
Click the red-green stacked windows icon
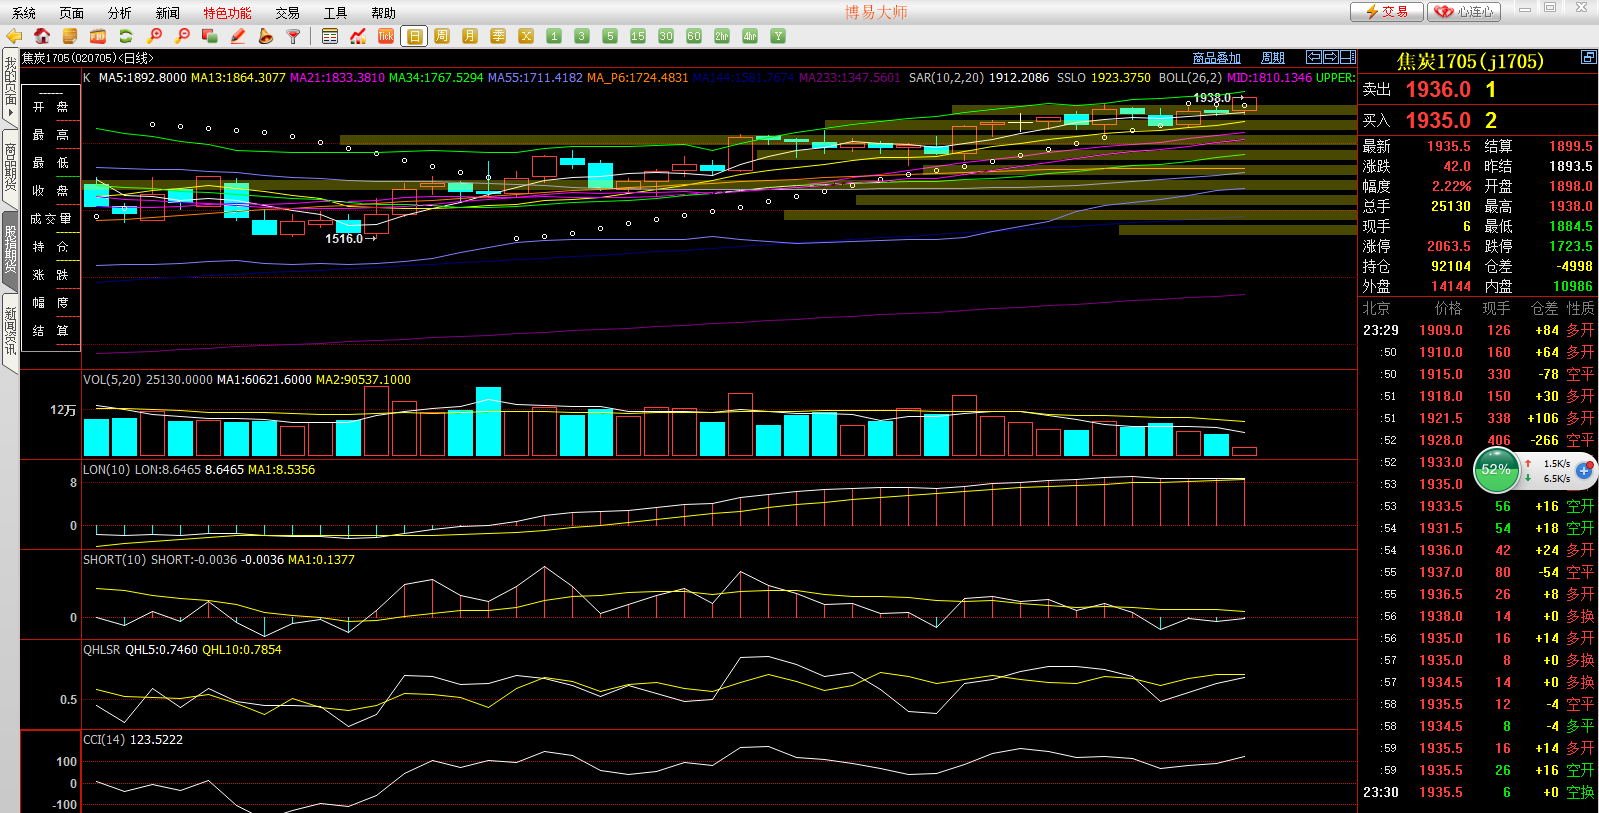click(x=210, y=36)
